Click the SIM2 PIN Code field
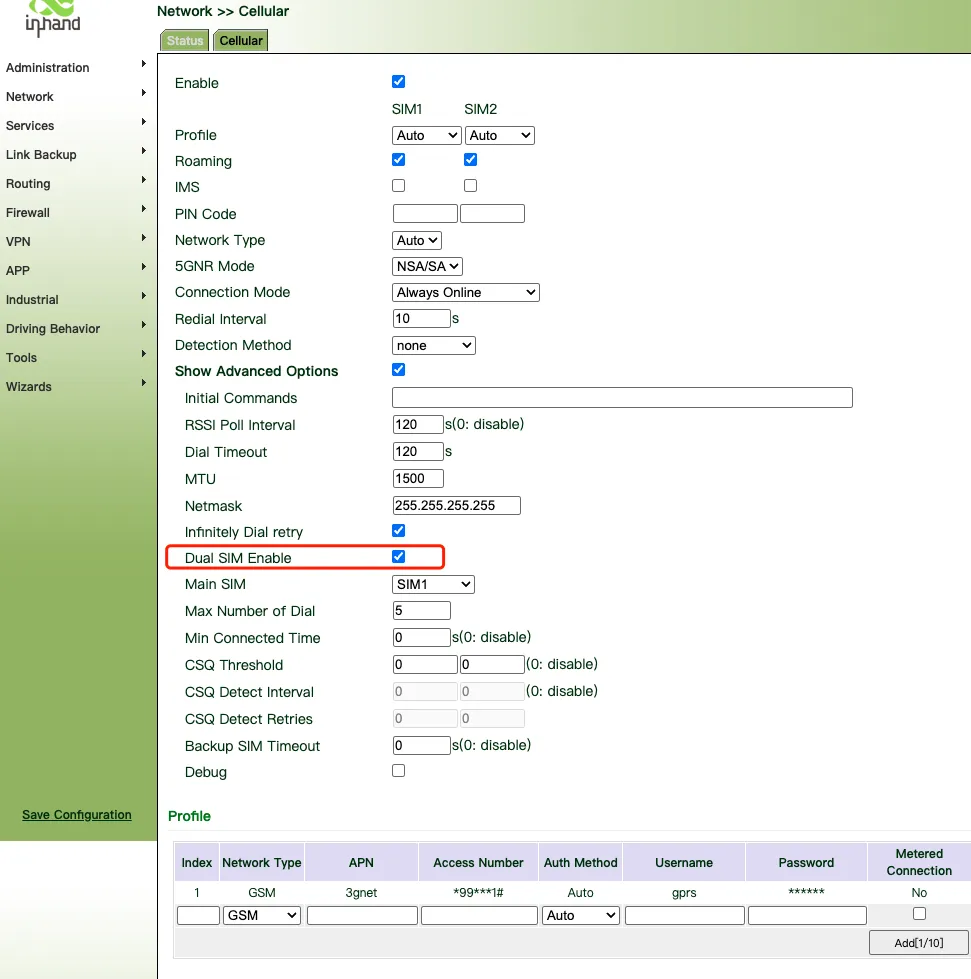This screenshot has height=979, width=971. click(x=492, y=214)
